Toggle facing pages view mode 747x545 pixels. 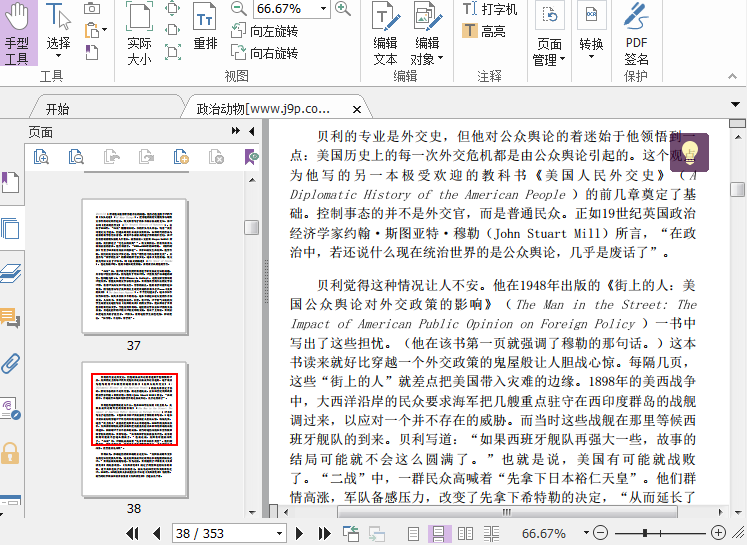click(x=465, y=533)
